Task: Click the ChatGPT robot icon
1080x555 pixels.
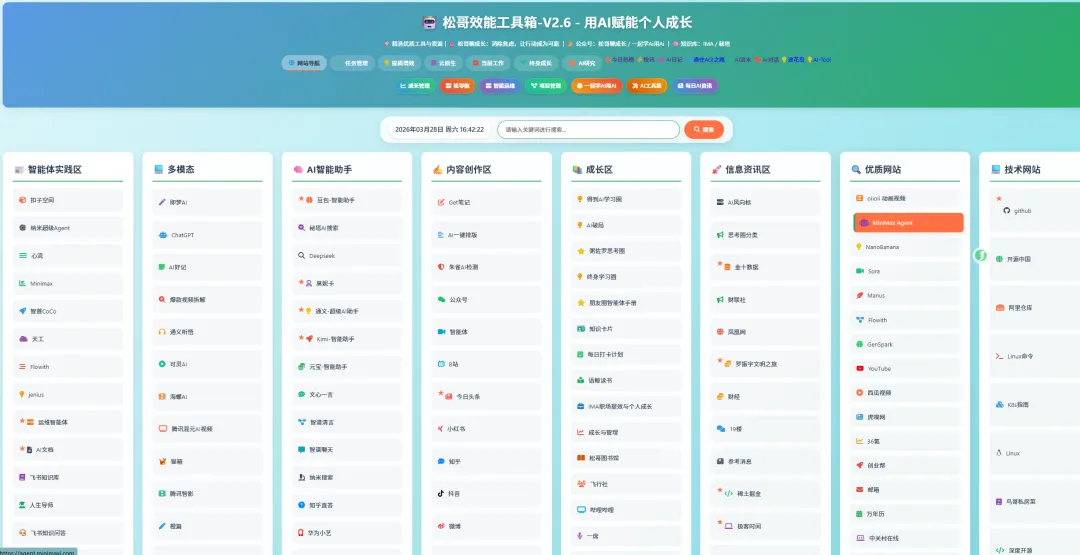Action: (163, 235)
